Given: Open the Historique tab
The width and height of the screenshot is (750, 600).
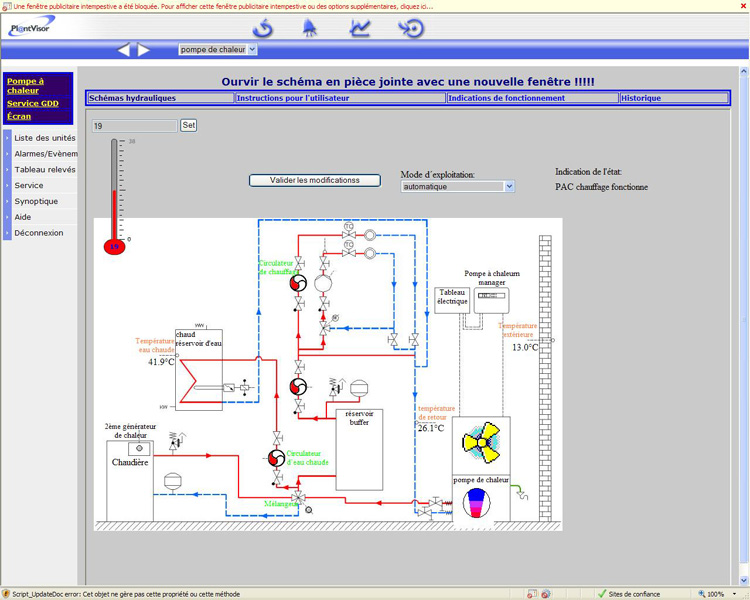Looking at the screenshot, I should (x=673, y=98).
